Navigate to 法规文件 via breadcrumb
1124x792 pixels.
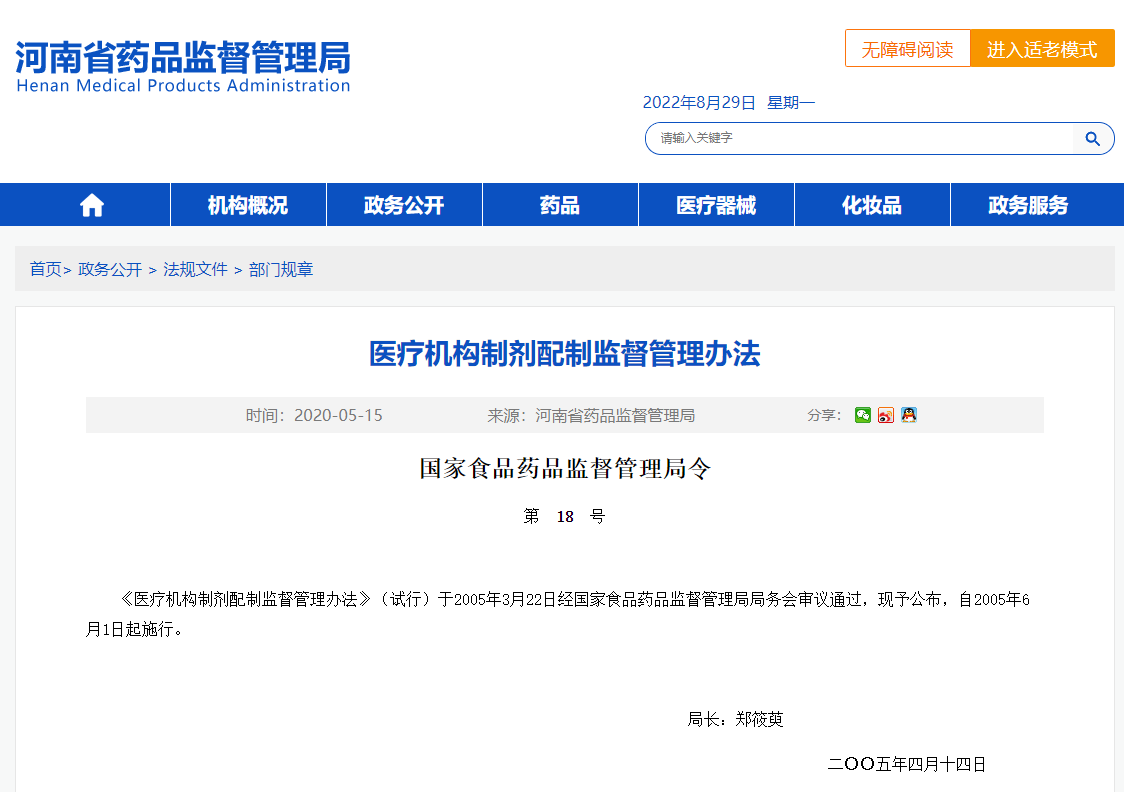(195, 269)
